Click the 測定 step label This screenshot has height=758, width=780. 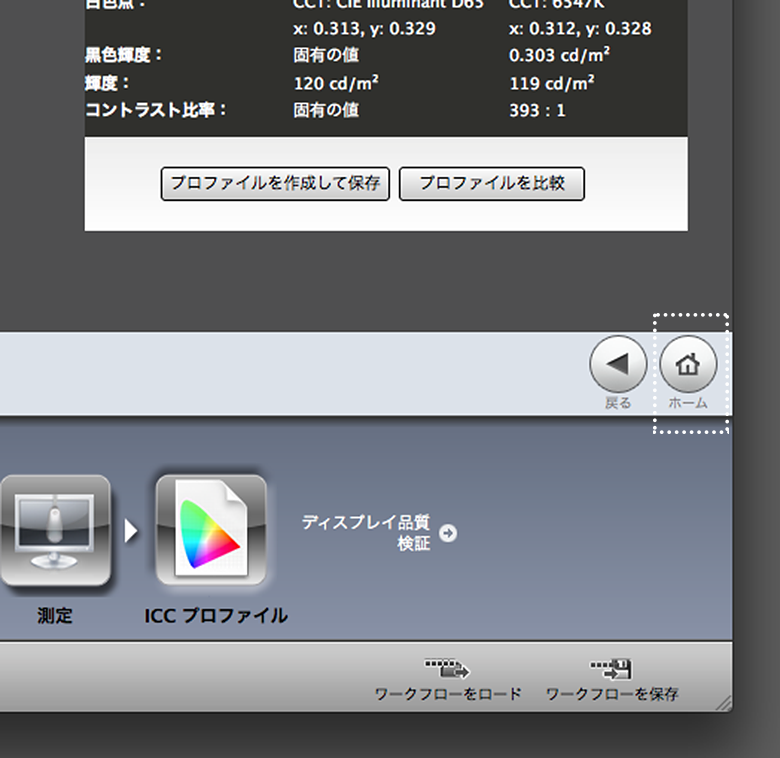click(55, 616)
